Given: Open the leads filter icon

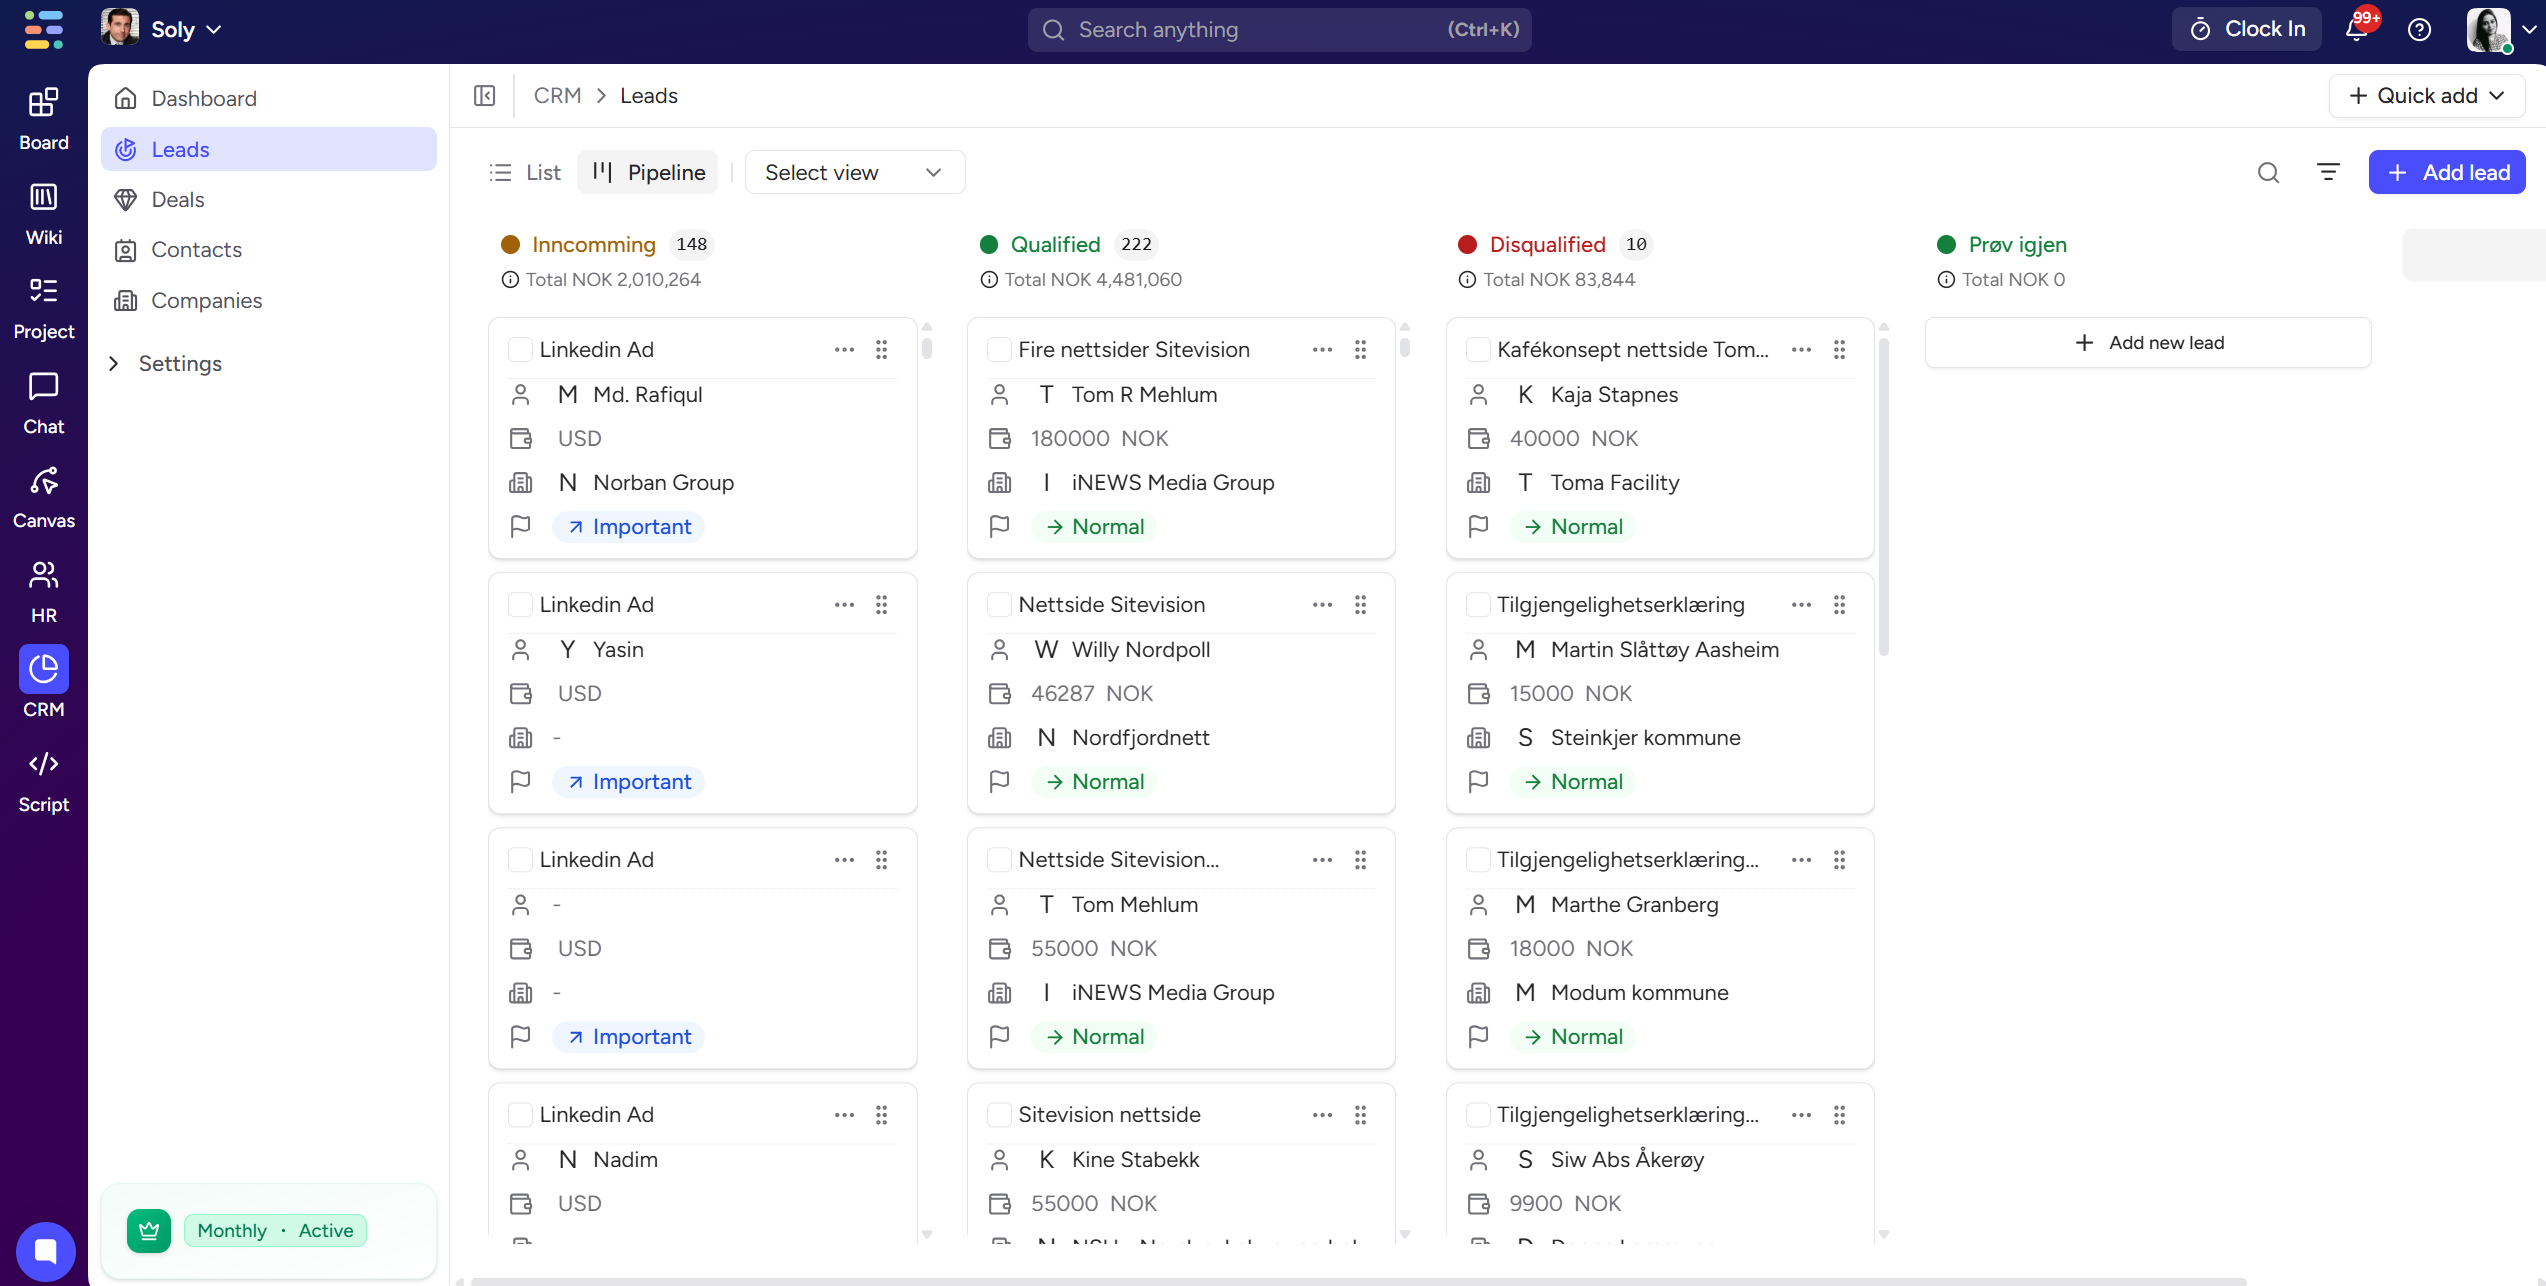Looking at the screenshot, I should [x=2328, y=172].
